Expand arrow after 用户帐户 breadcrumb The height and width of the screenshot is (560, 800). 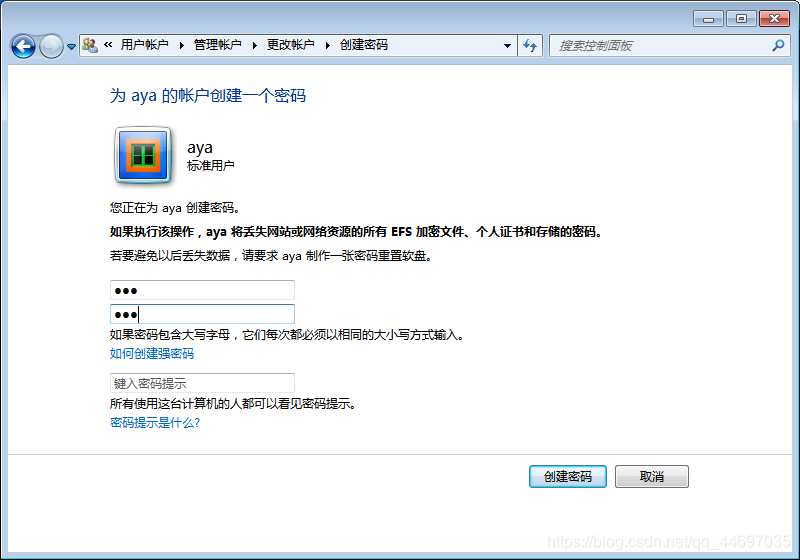point(182,45)
